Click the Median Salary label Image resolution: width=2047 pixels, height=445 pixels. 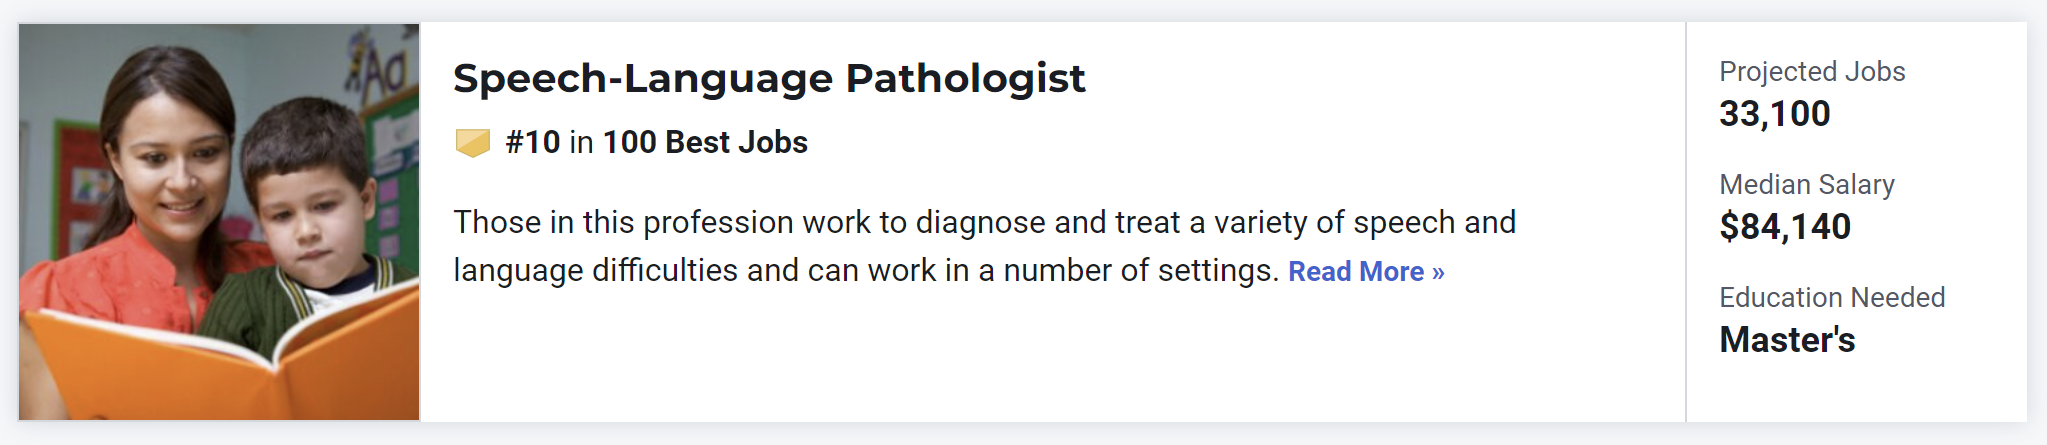pyautogui.click(x=1807, y=185)
